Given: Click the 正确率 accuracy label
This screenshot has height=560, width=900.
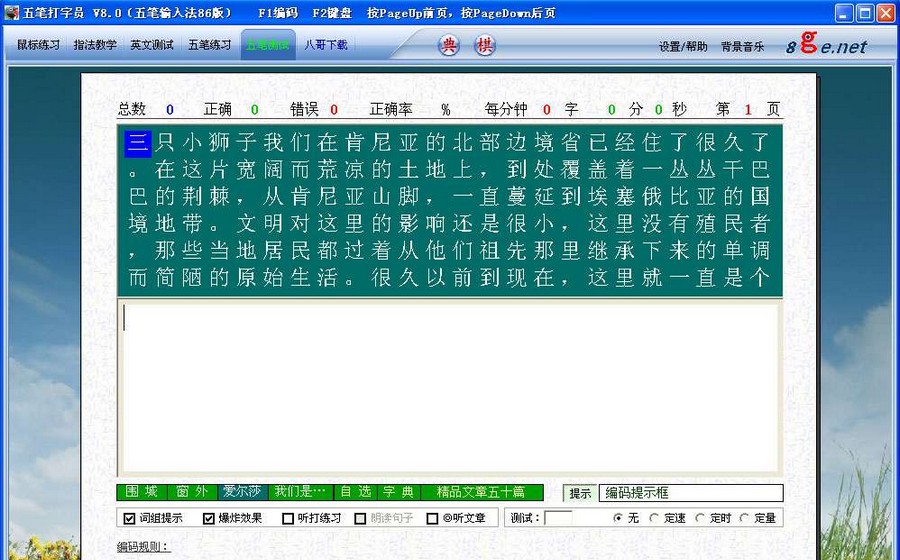Looking at the screenshot, I should (391, 109).
